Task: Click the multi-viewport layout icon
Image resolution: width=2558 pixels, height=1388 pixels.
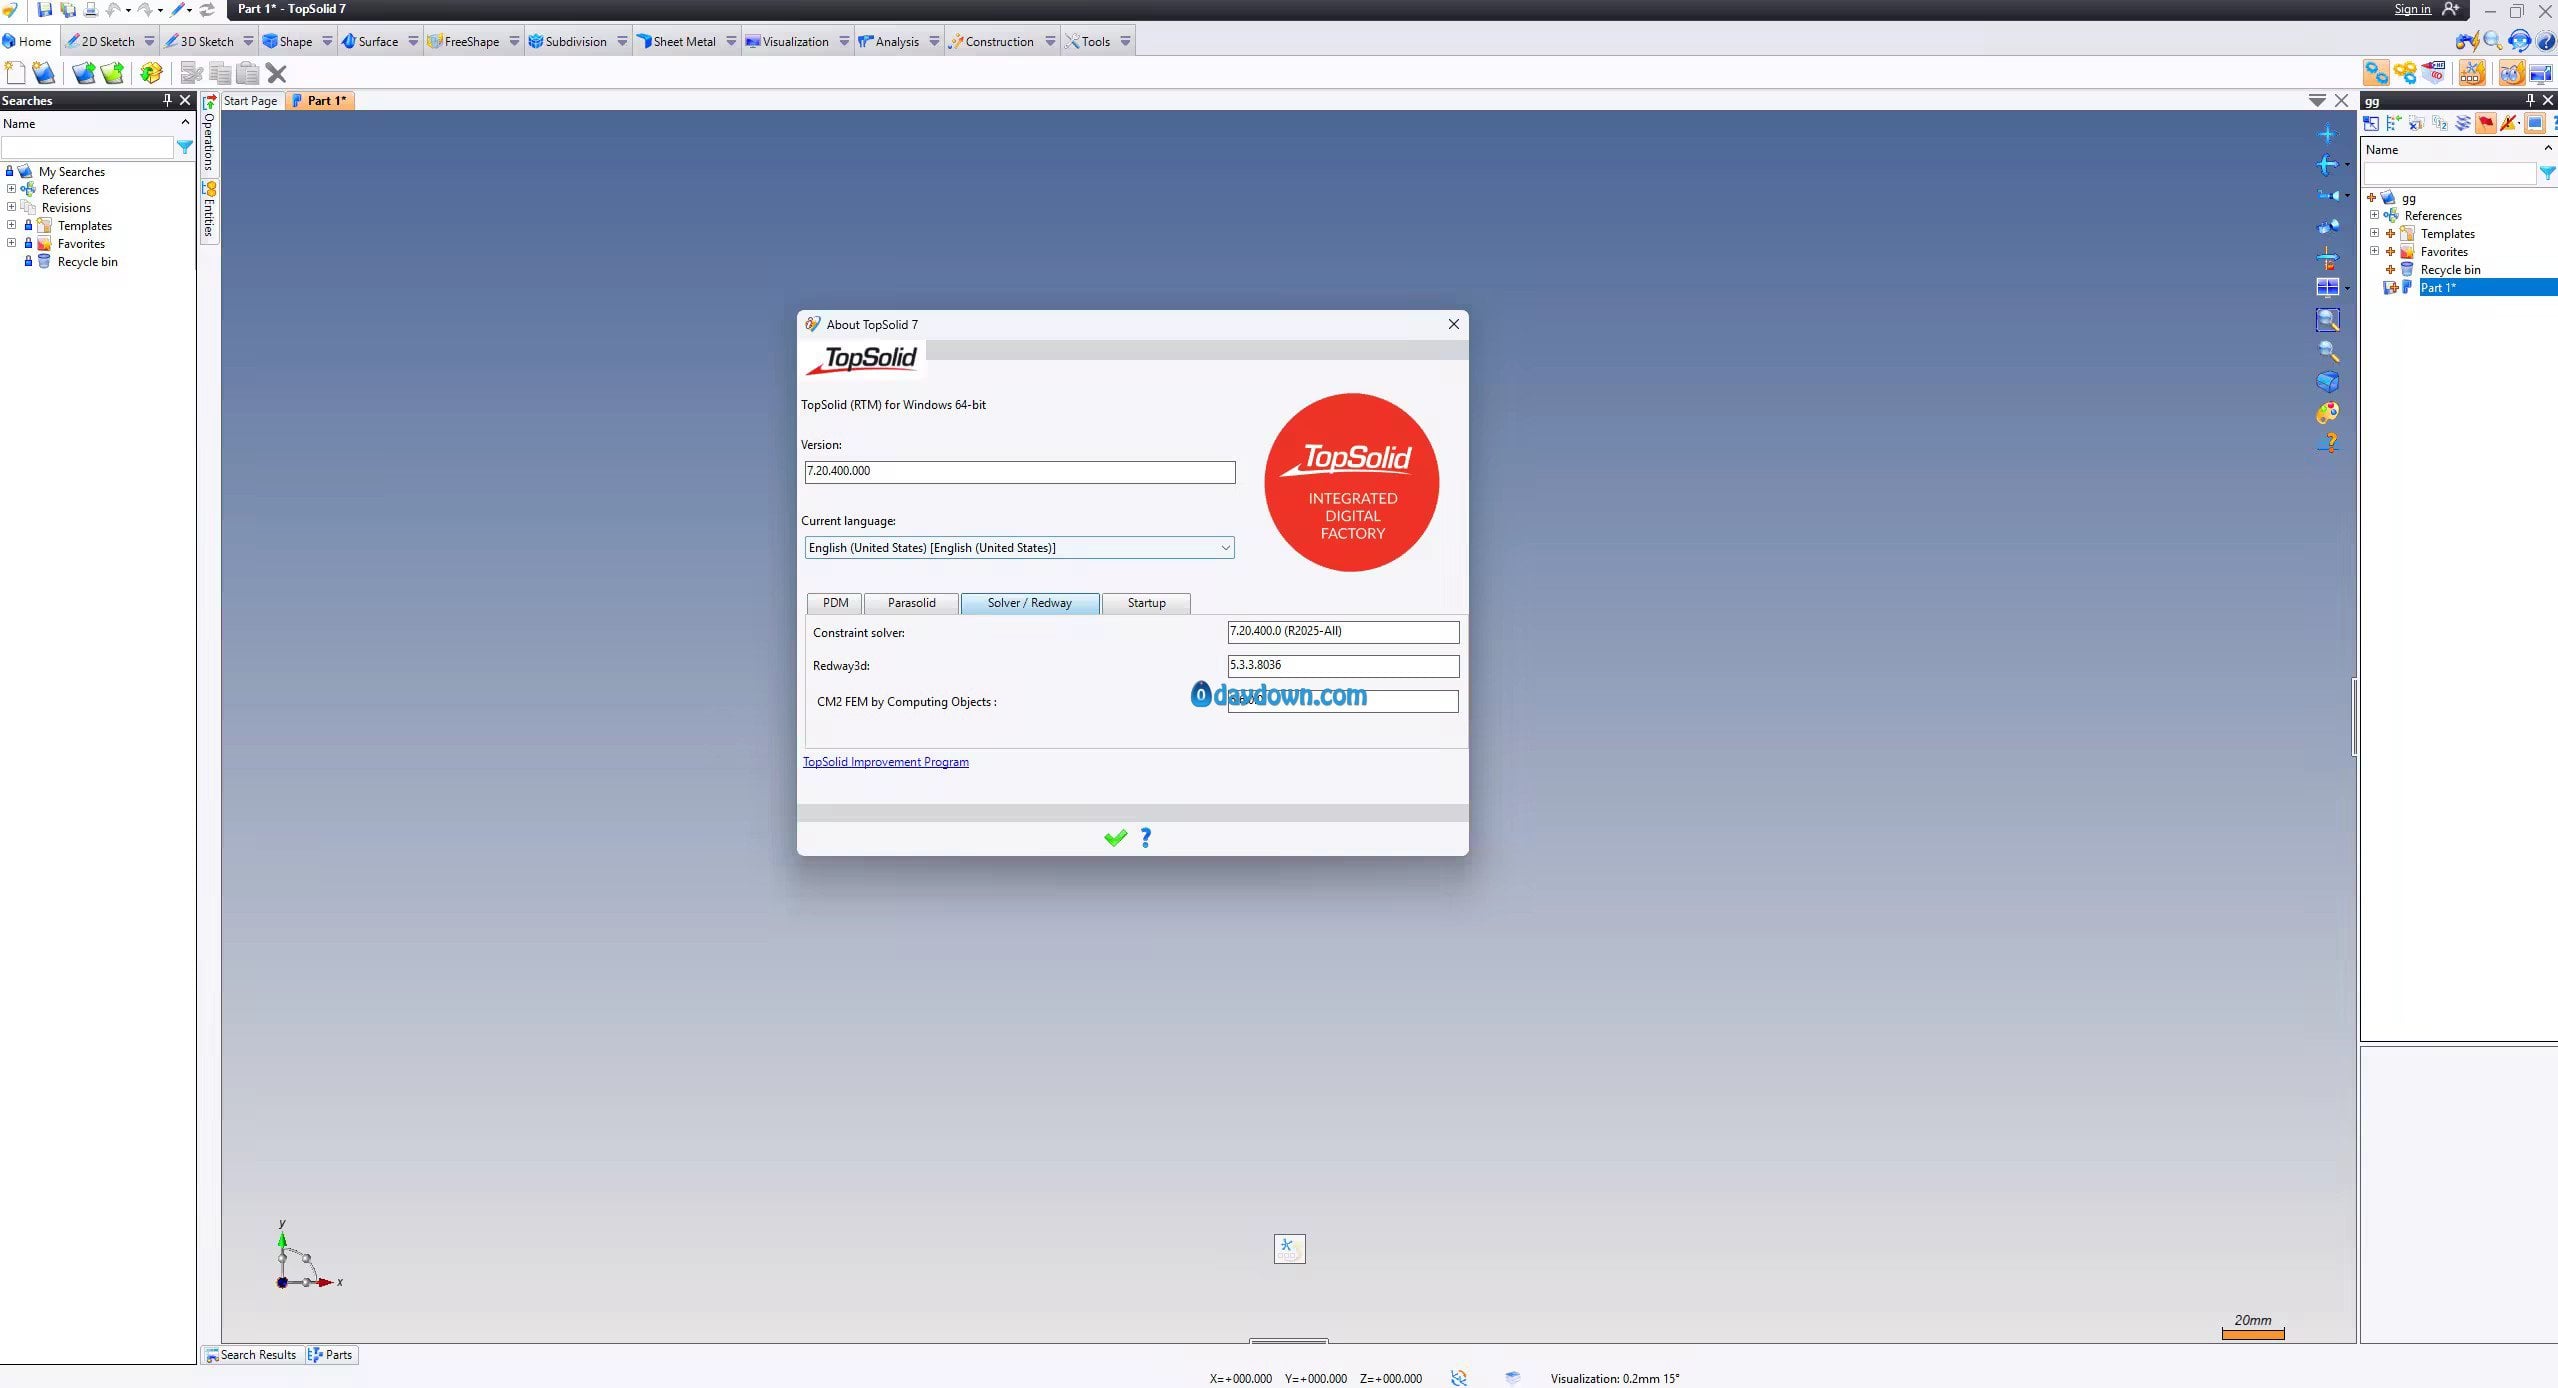Action: (2327, 288)
